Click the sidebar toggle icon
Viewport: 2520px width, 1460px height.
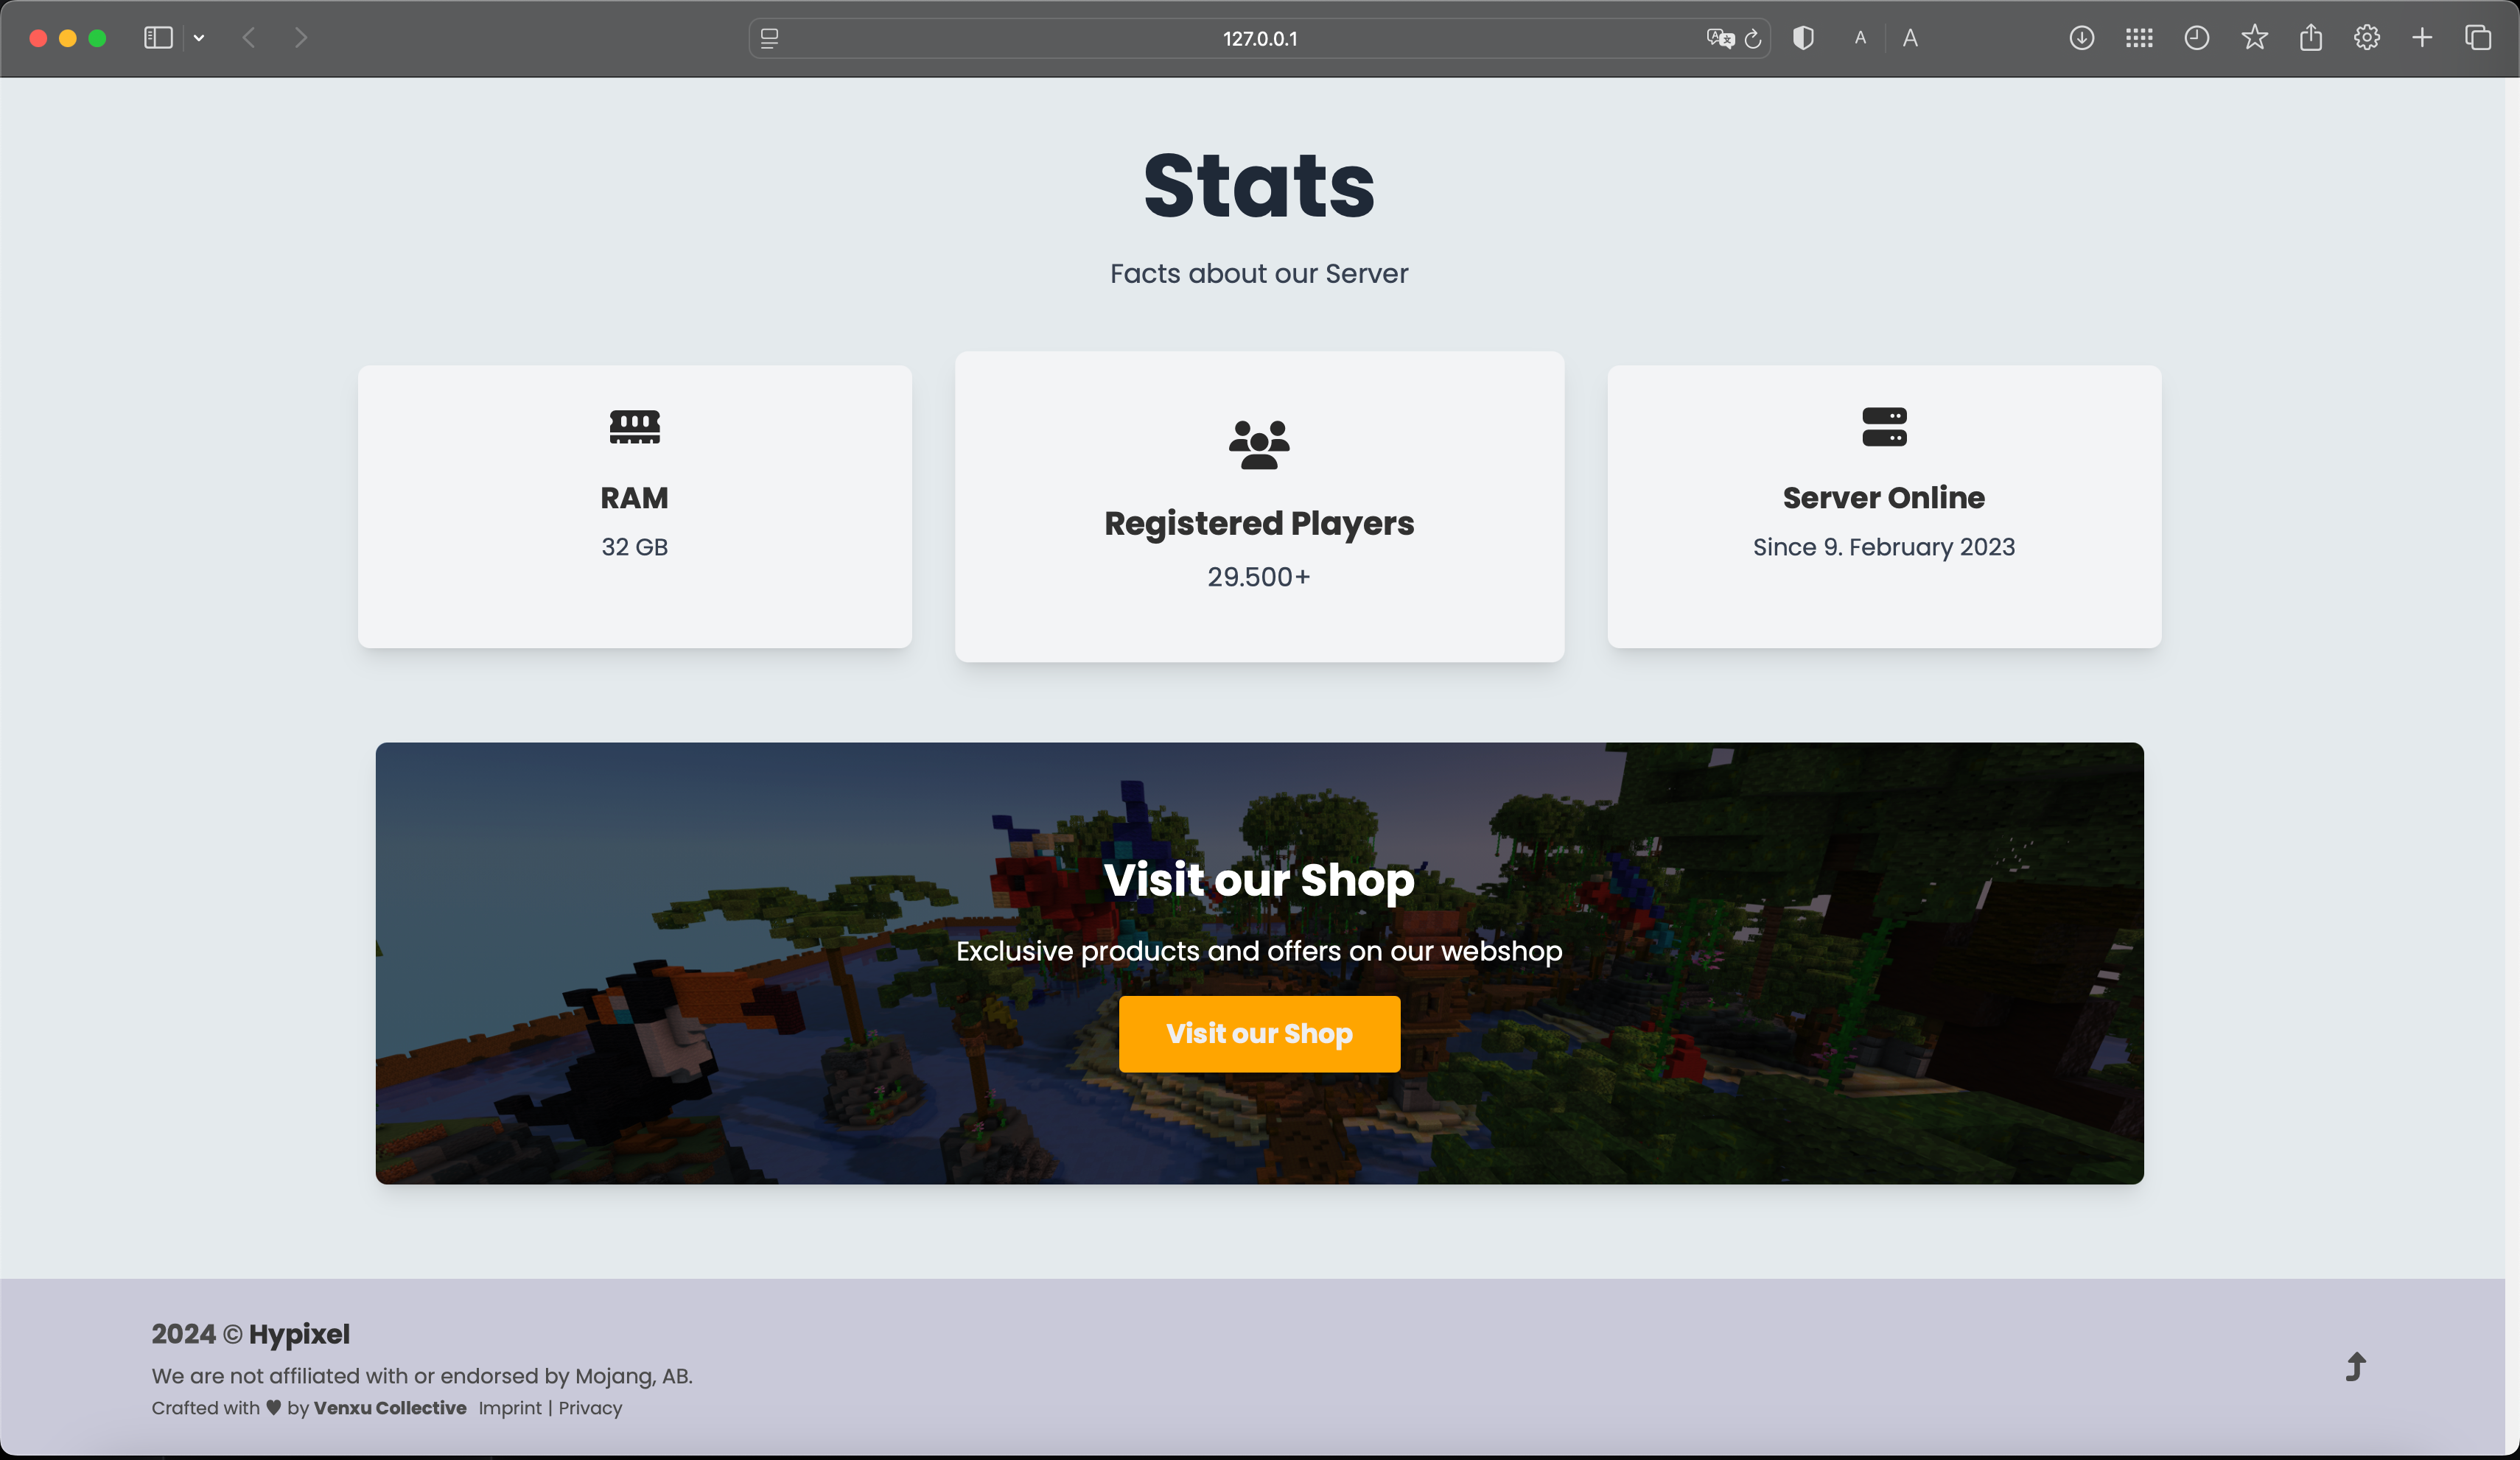click(x=158, y=38)
